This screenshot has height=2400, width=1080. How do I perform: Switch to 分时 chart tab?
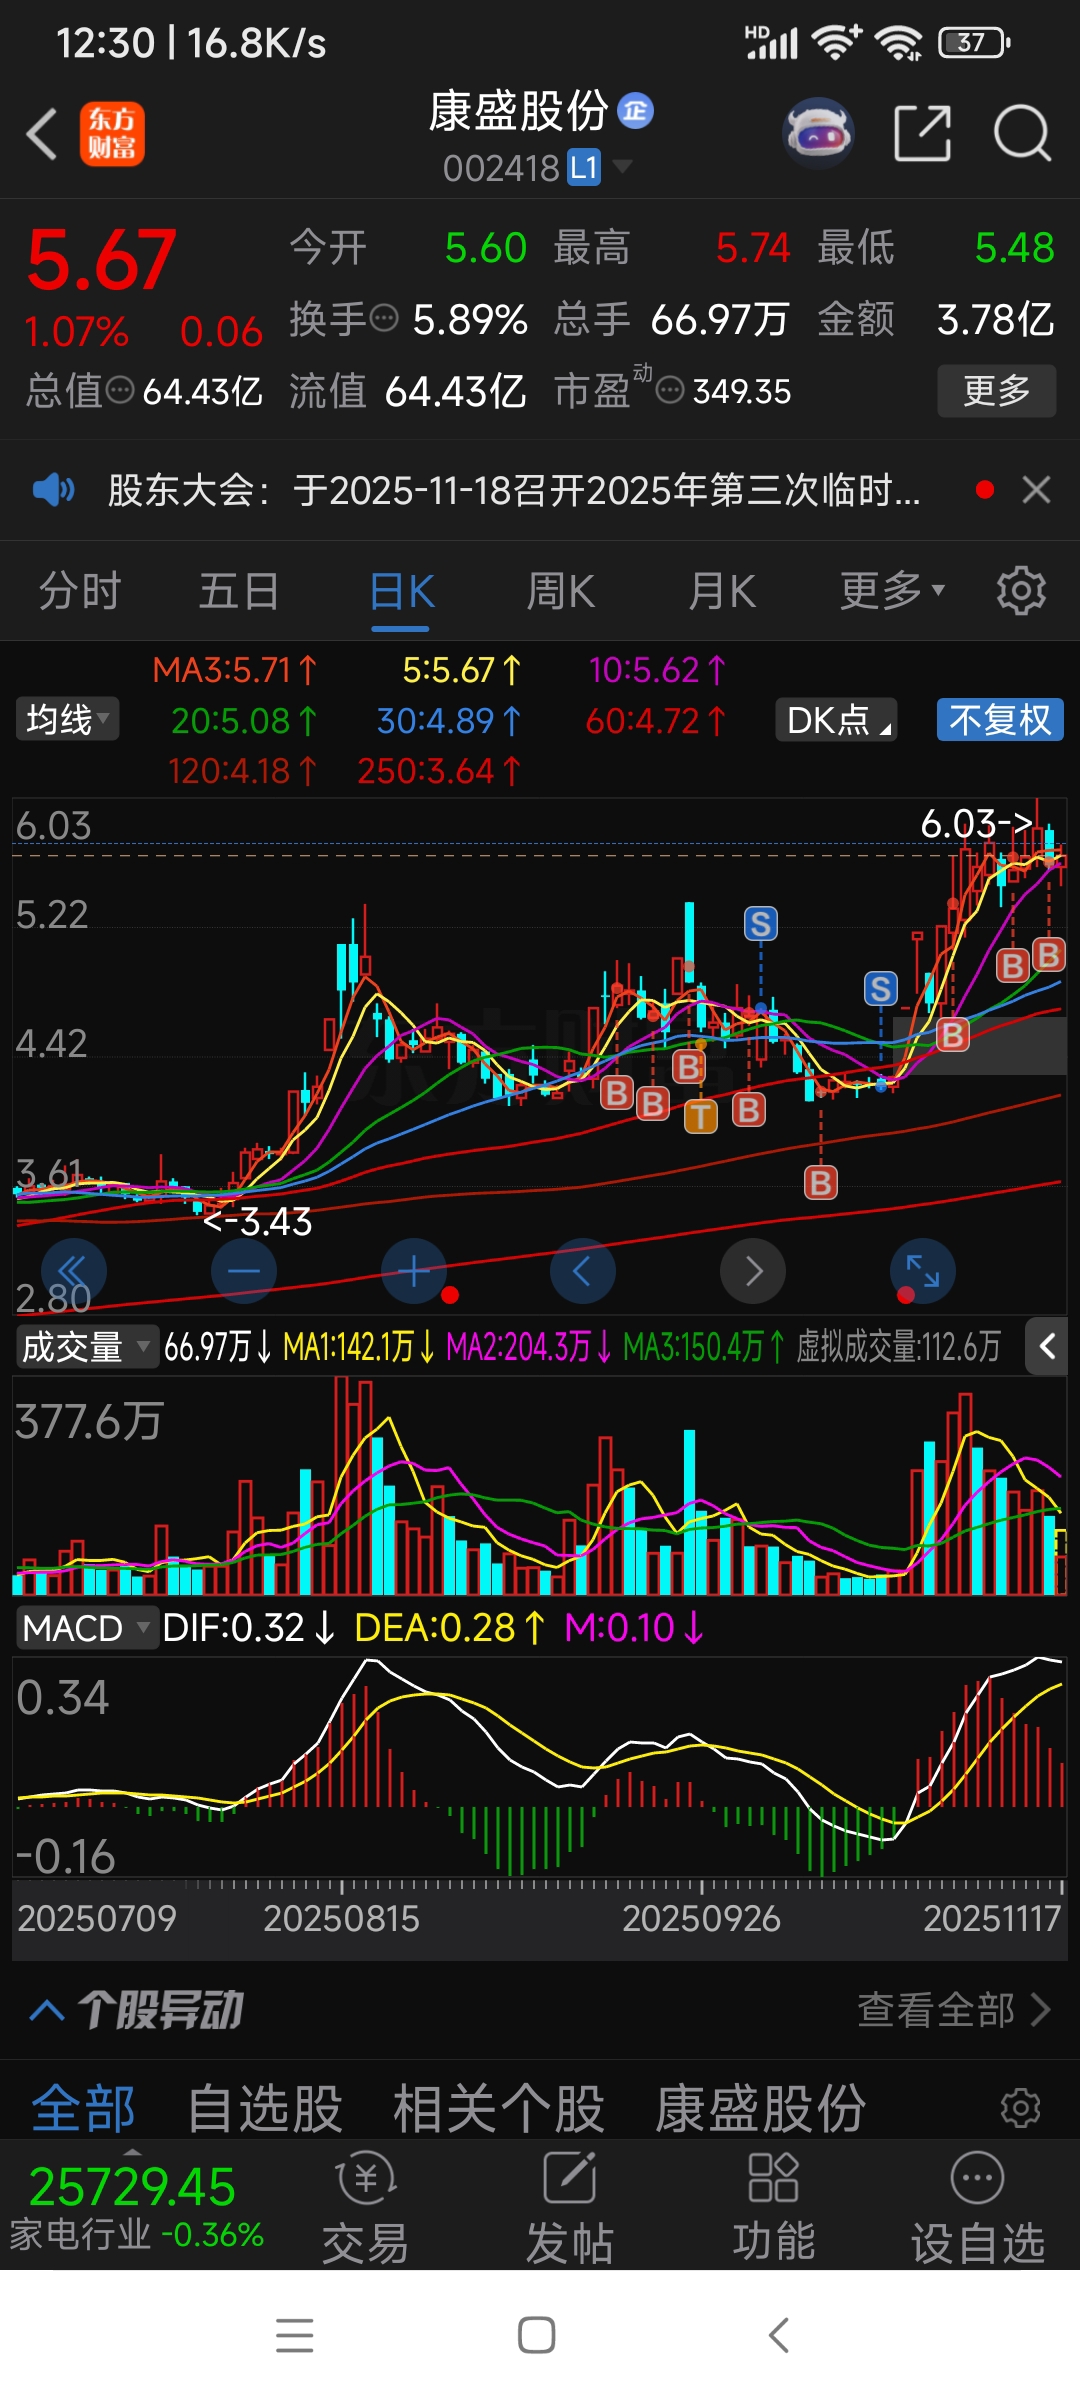[80, 590]
